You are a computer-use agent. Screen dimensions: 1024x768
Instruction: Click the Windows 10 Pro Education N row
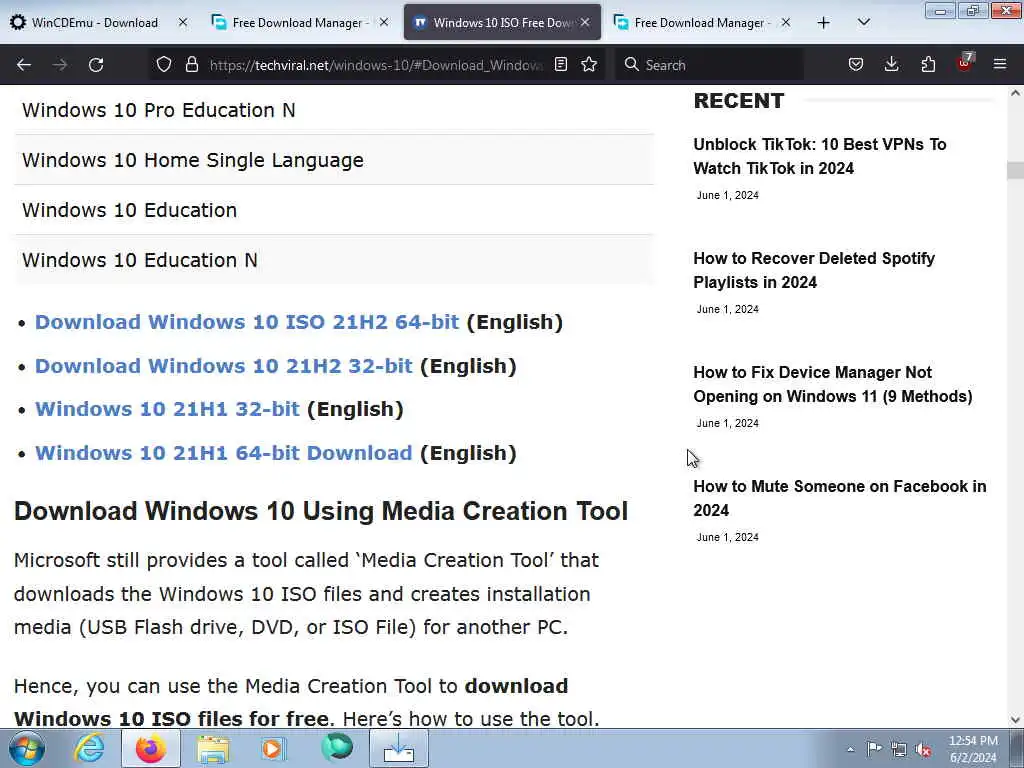334,110
